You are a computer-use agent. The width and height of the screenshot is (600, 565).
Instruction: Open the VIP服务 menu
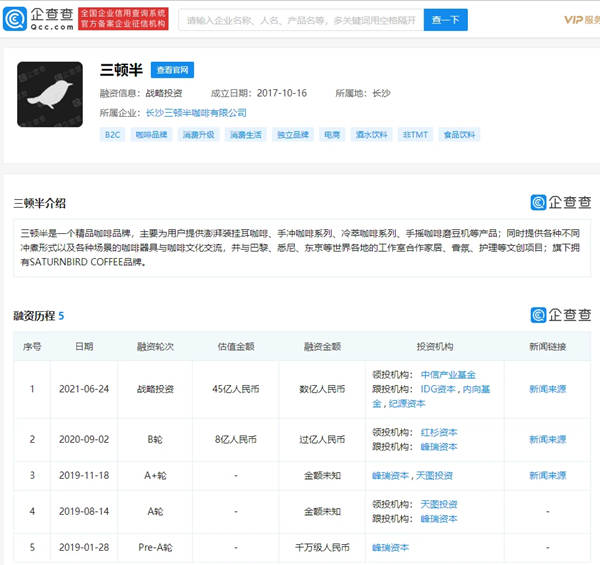[x=580, y=19]
